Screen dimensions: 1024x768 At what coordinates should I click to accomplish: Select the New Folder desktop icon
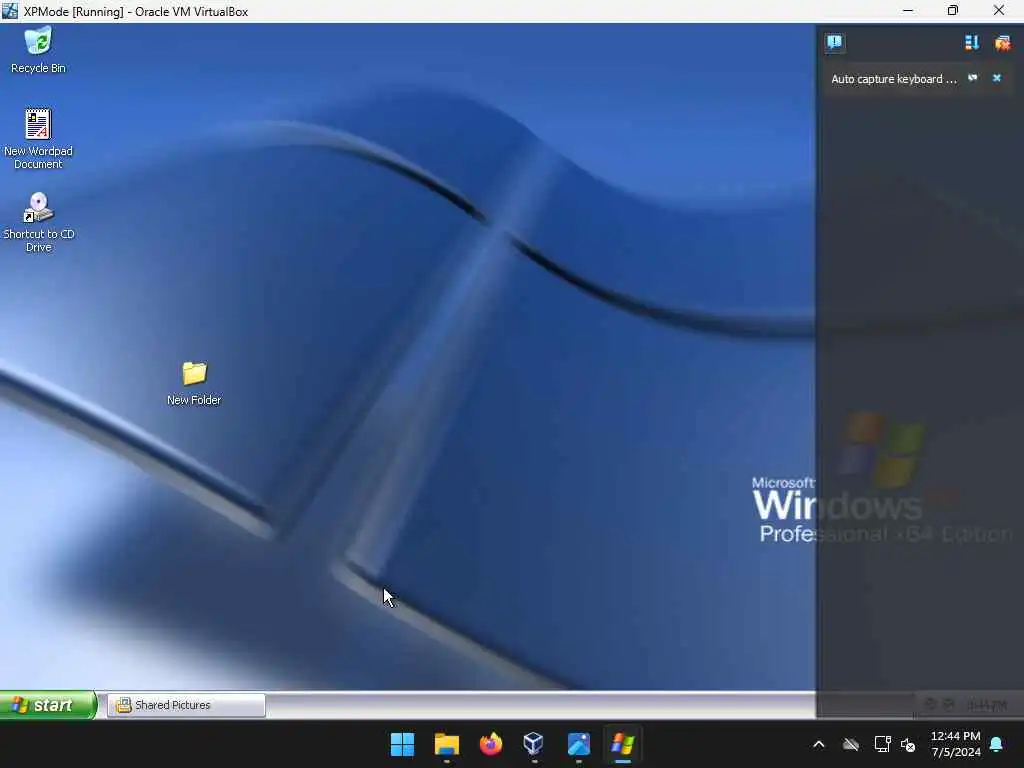[194, 383]
